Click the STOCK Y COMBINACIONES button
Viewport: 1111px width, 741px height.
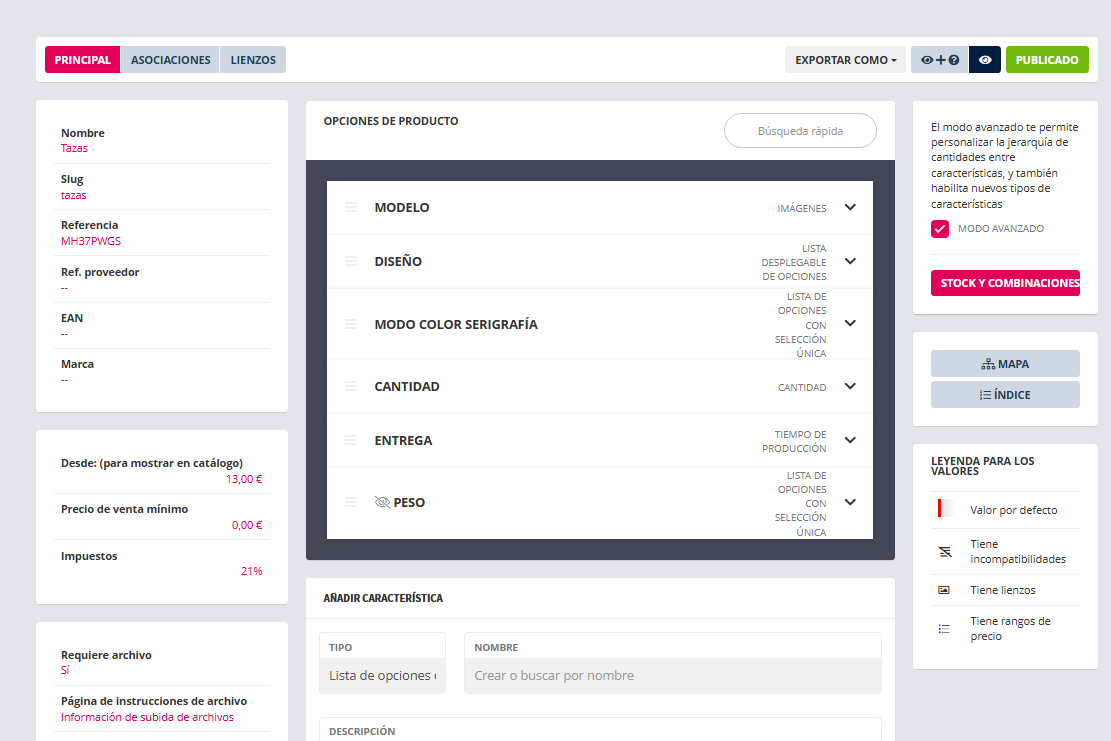(1005, 283)
